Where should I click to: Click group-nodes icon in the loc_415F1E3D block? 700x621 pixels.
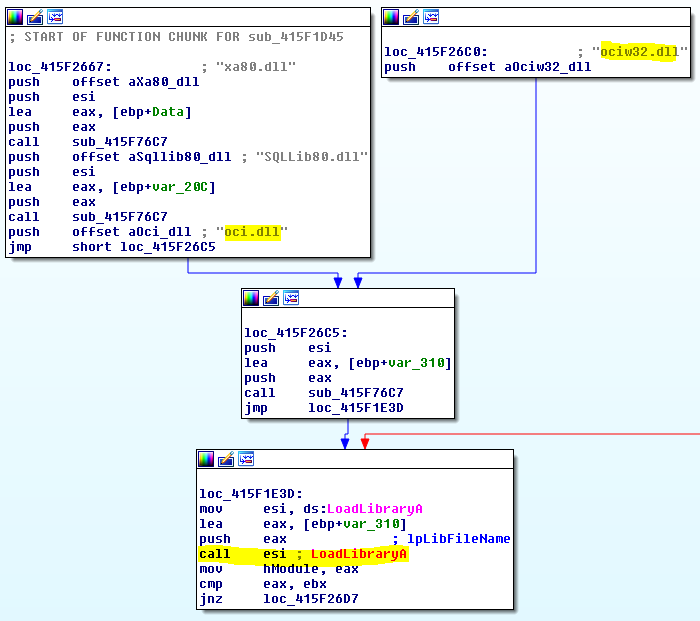click(x=246, y=458)
